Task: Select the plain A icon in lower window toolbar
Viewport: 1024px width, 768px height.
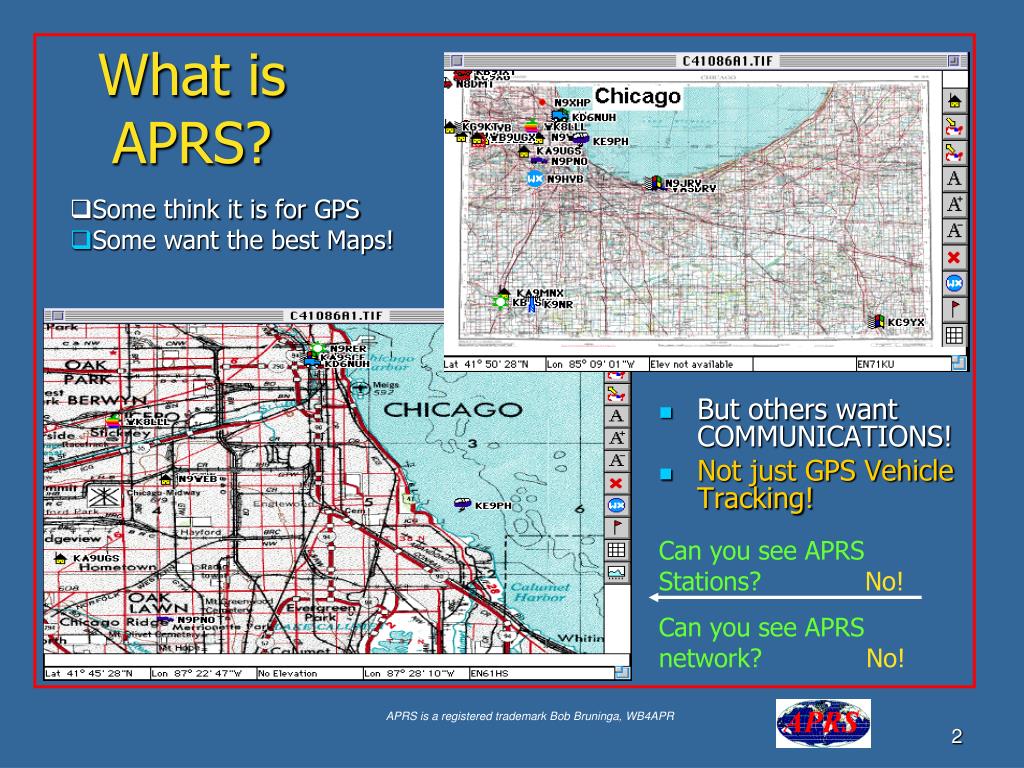Action: [616, 416]
